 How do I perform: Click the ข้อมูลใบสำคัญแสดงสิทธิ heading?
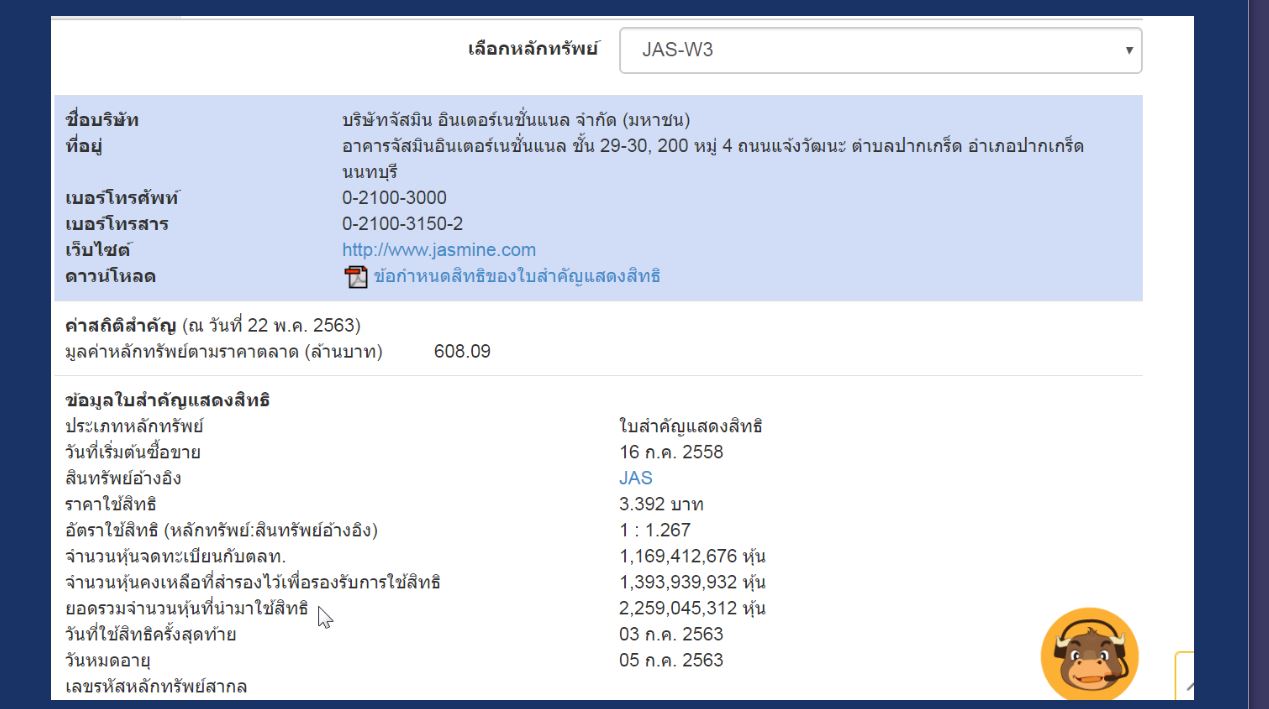[167, 401]
